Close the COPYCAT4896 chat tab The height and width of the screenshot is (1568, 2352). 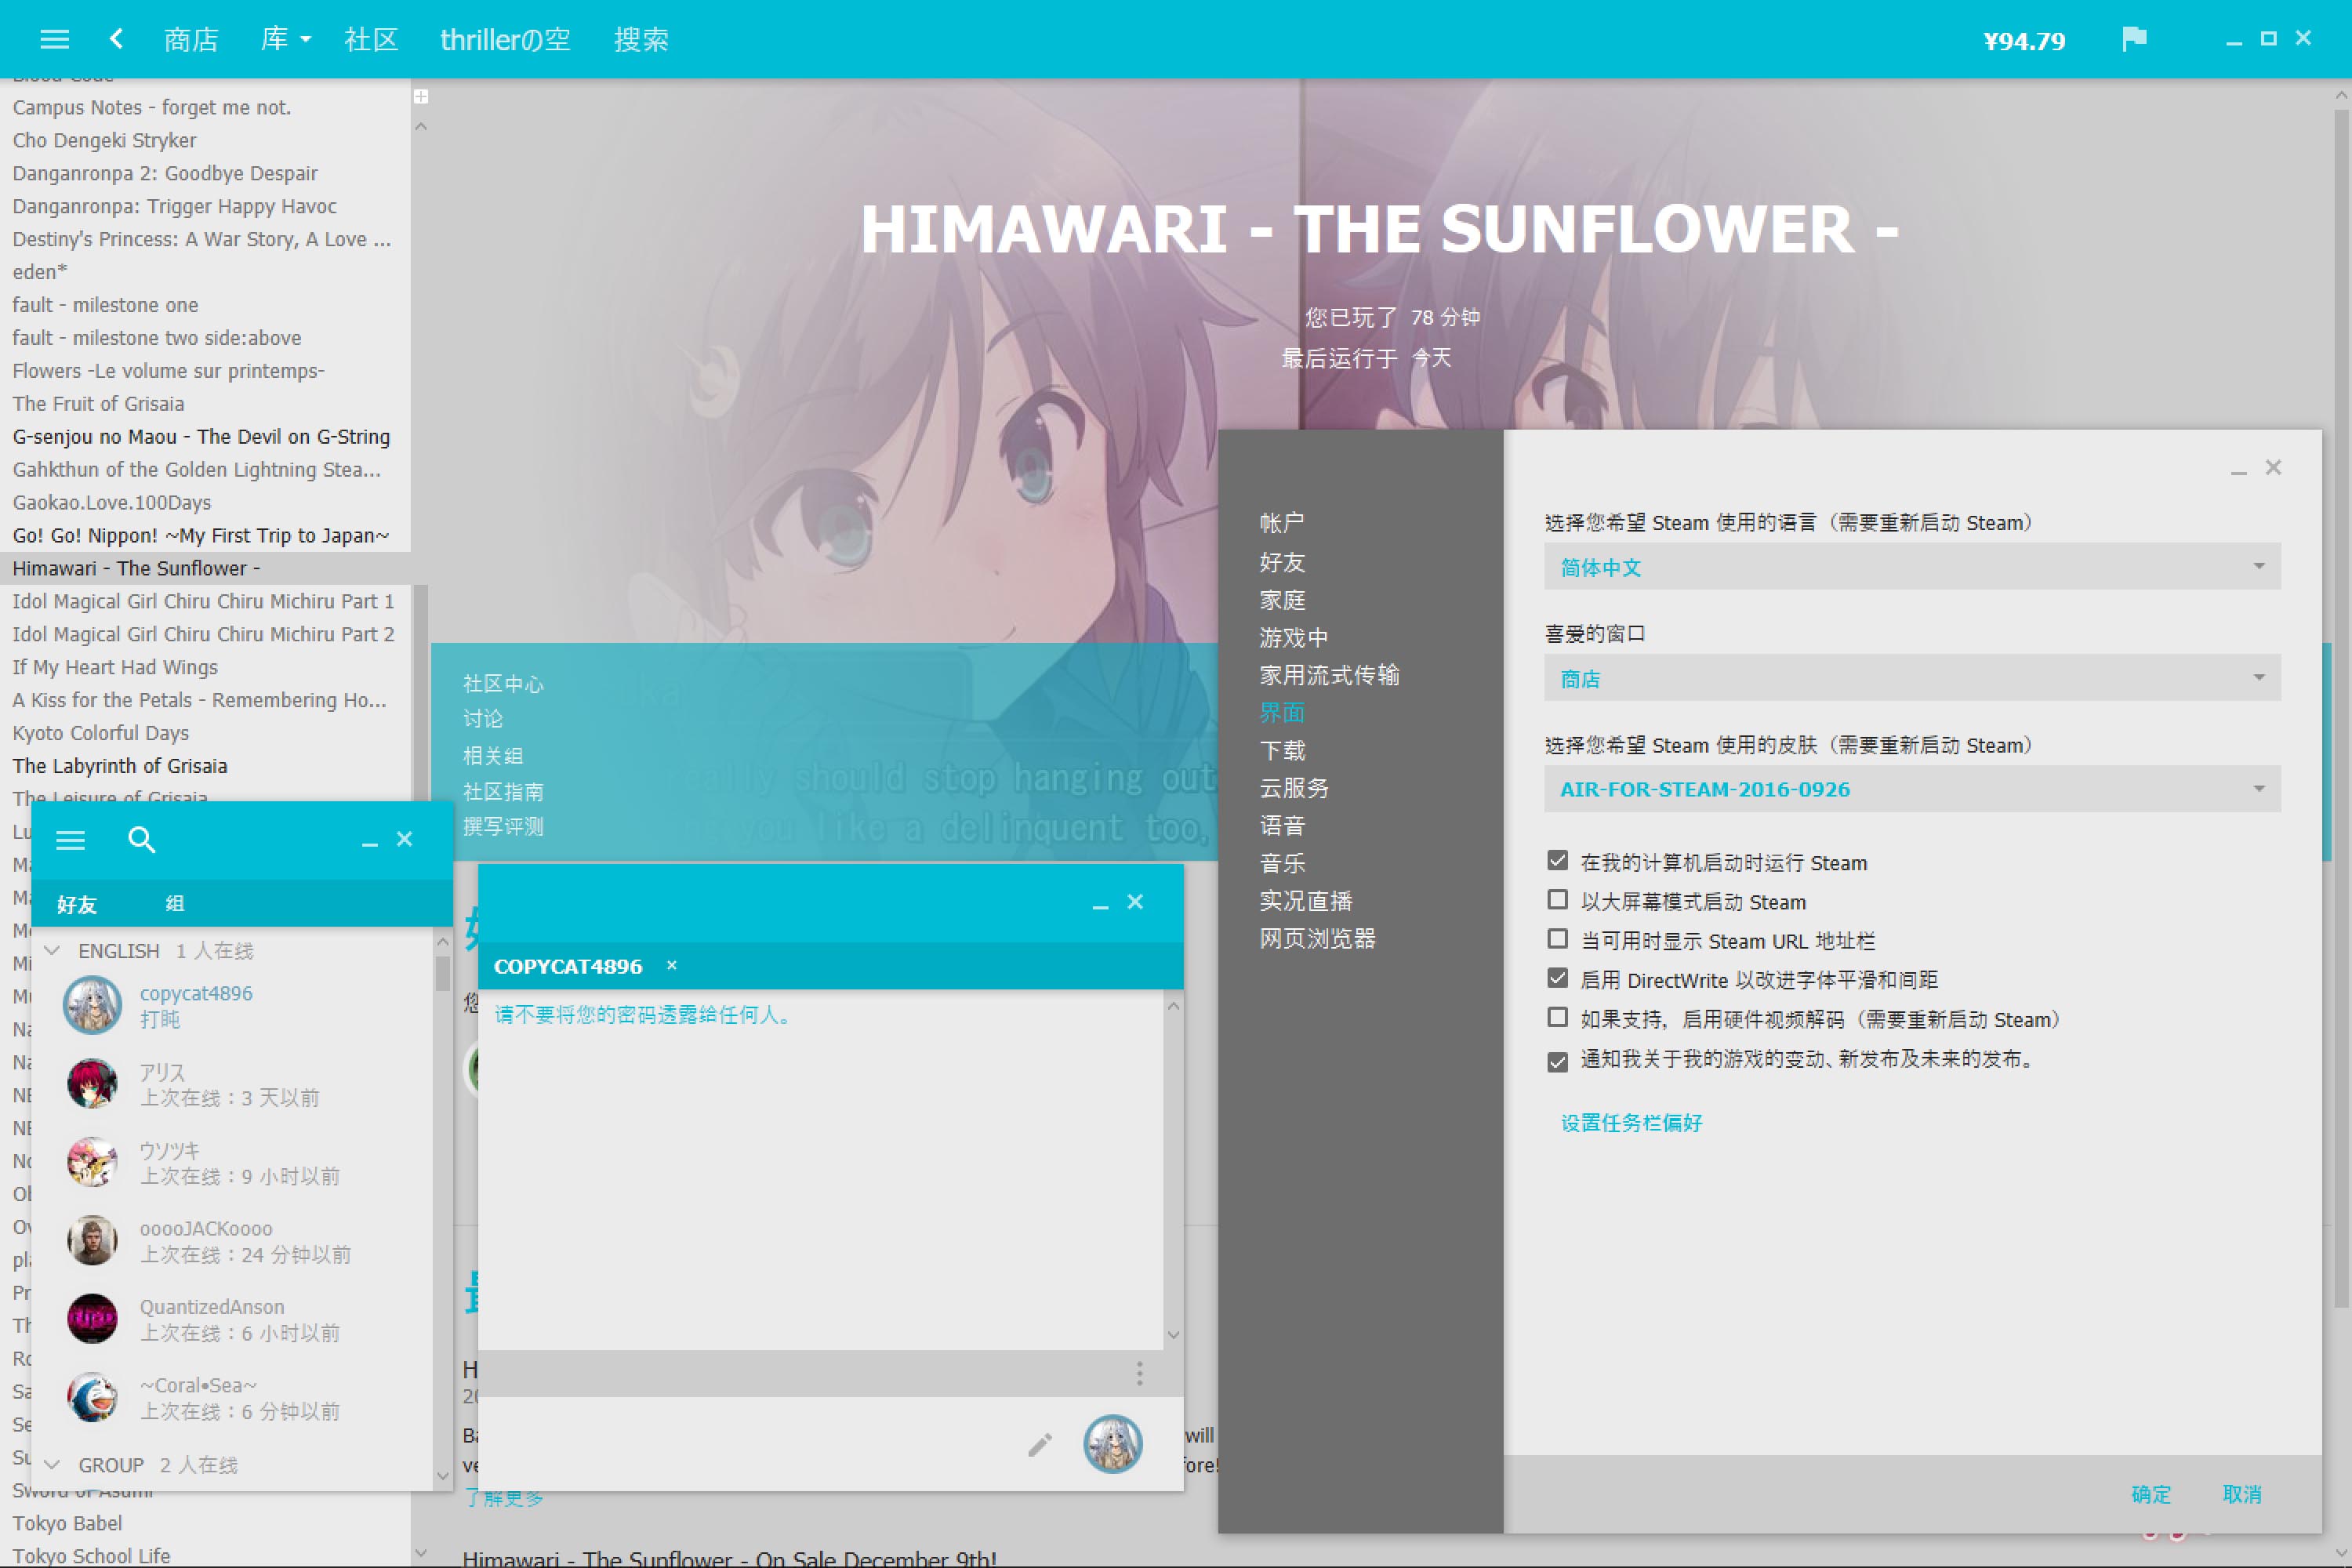672,966
